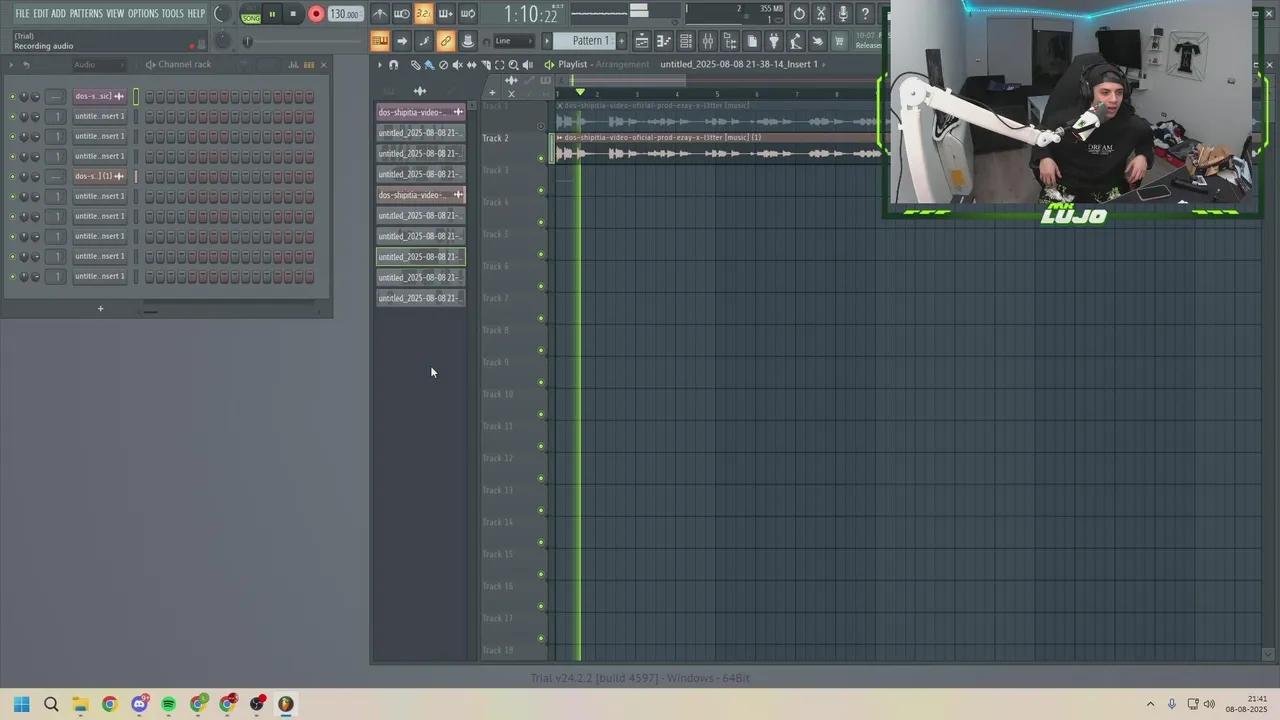Mute the dos-s..sic] channel green light

[x=13, y=97]
